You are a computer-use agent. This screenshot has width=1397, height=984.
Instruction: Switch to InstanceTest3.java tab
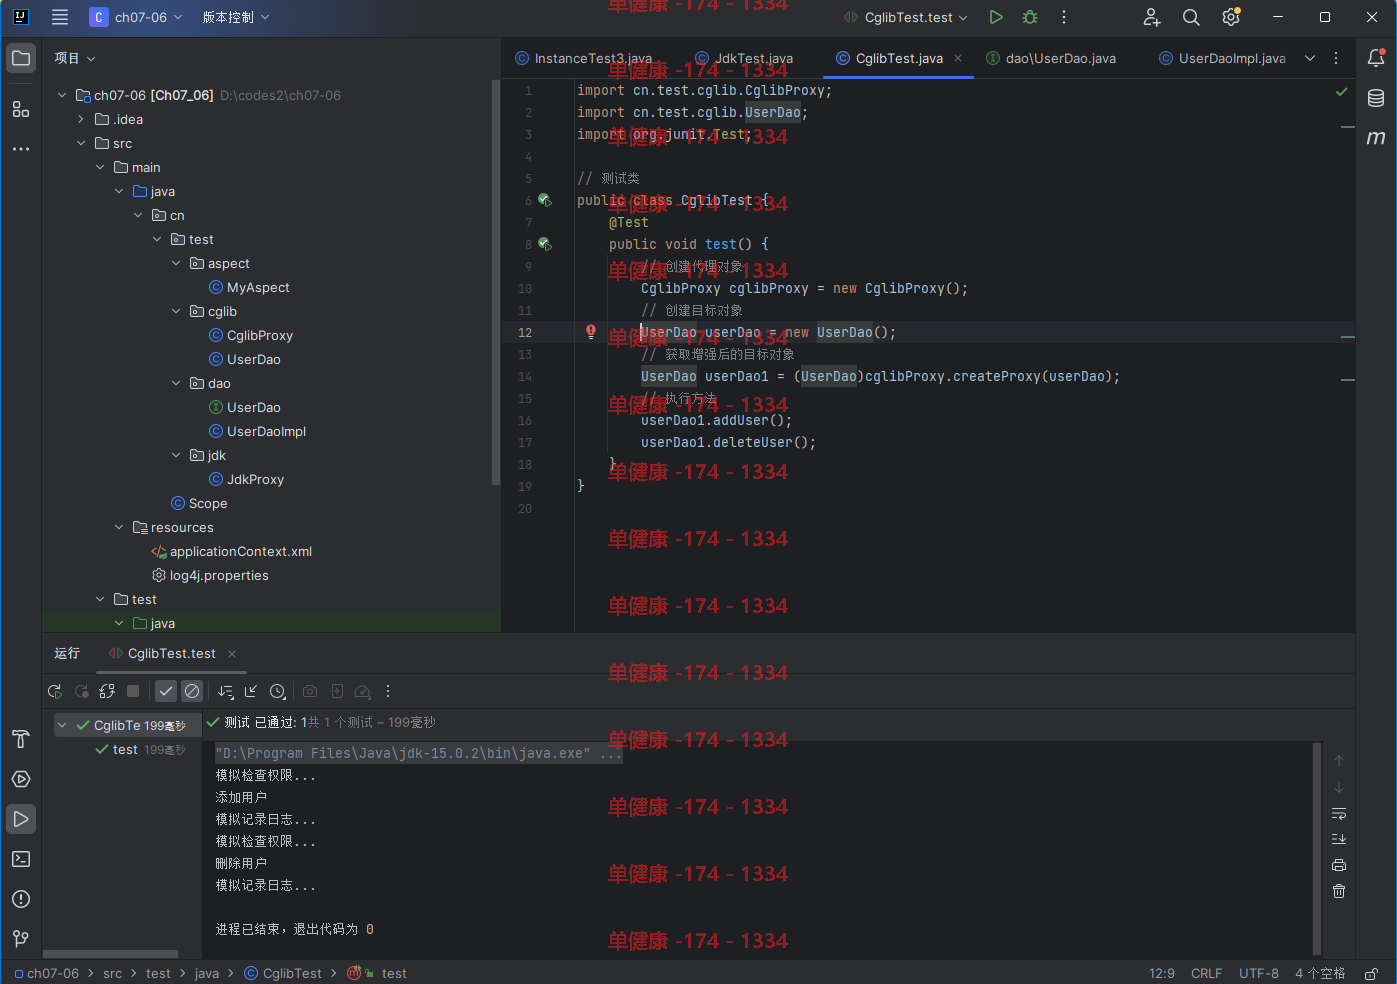point(585,58)
